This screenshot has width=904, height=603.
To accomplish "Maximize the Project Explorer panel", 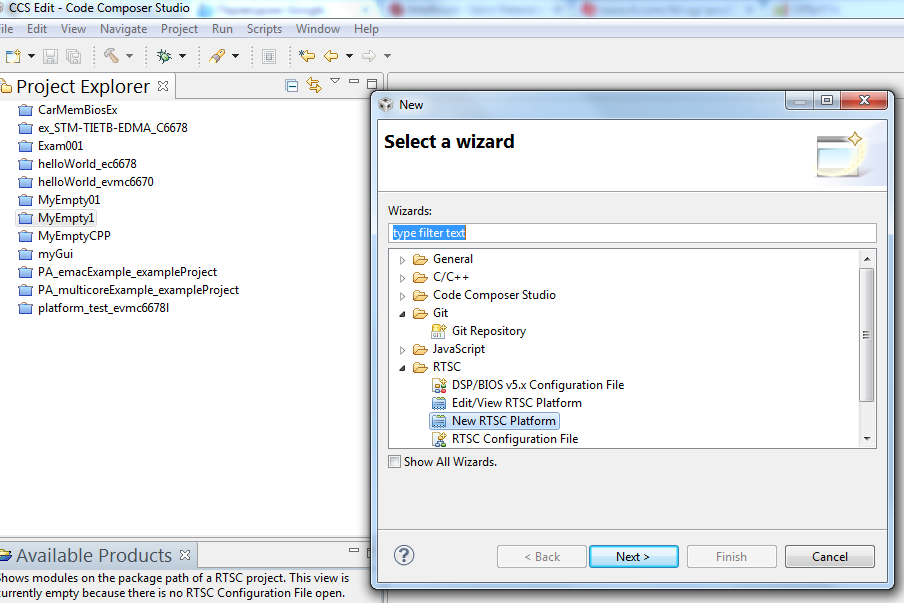I will 372,84.
